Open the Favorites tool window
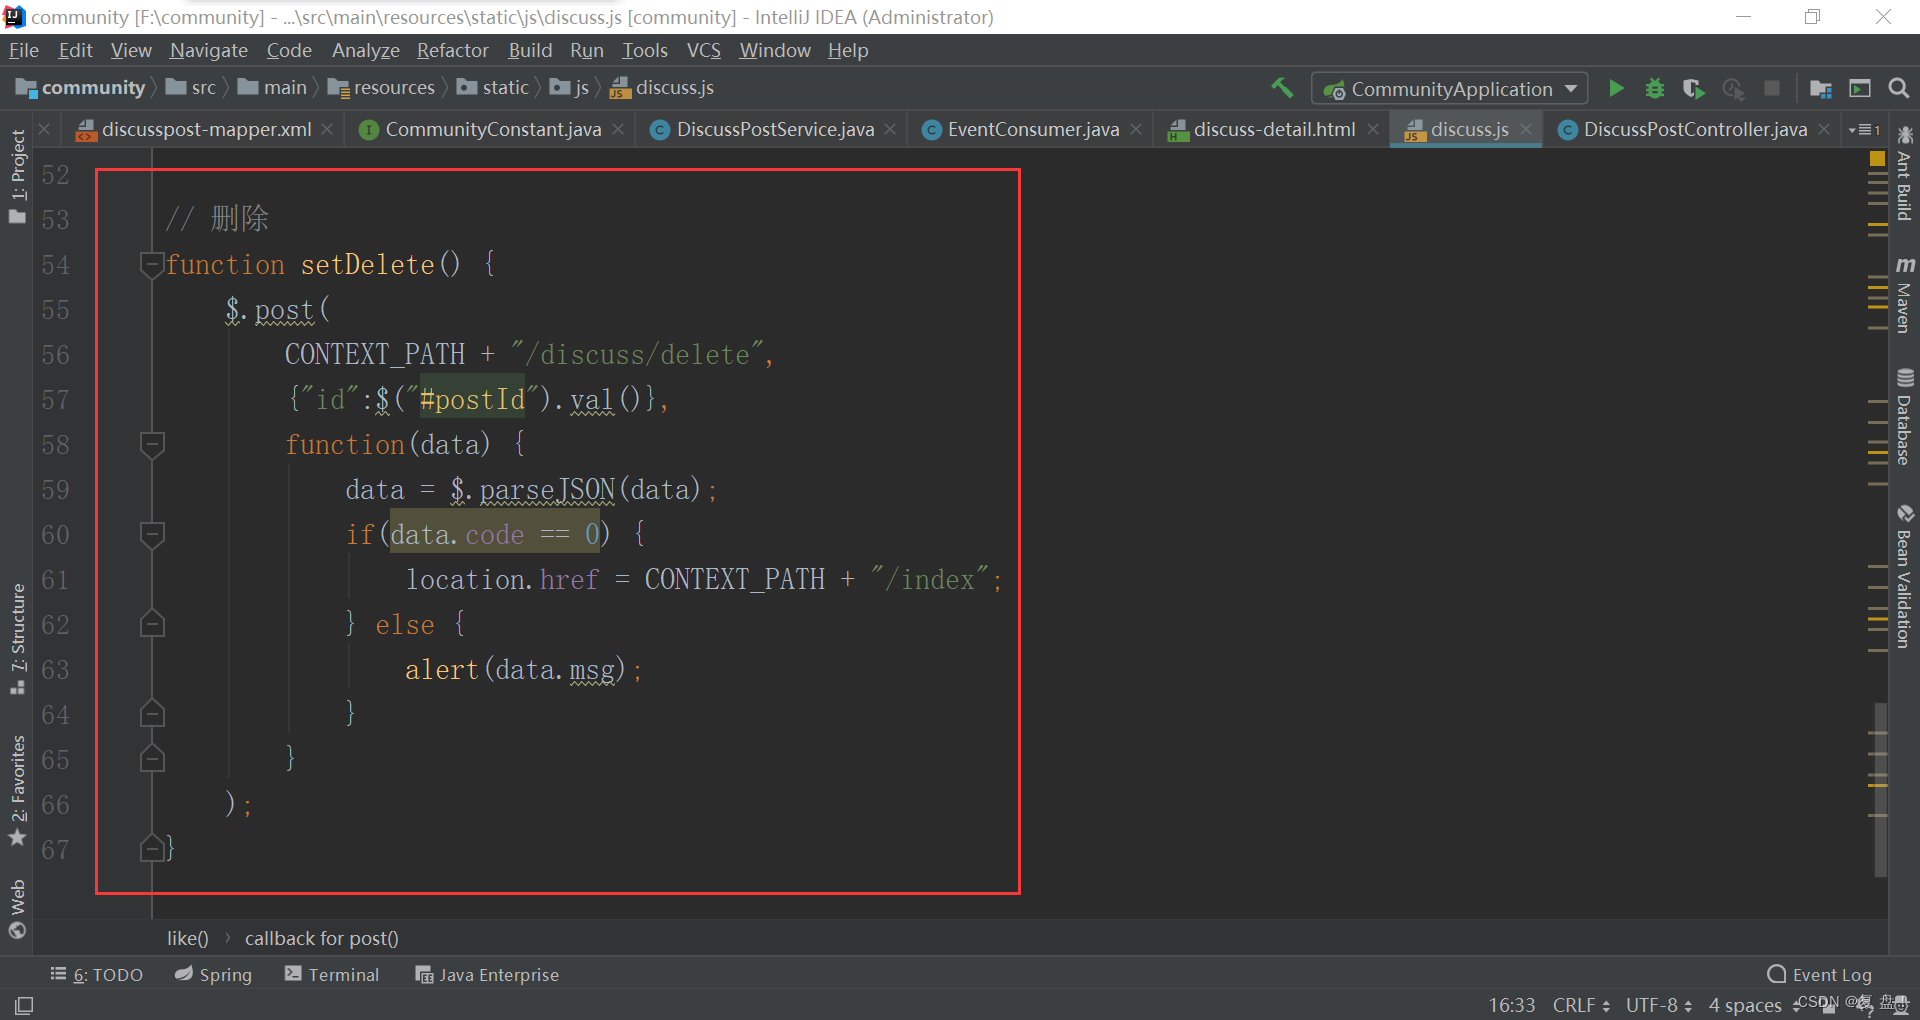 coord(17,790)
